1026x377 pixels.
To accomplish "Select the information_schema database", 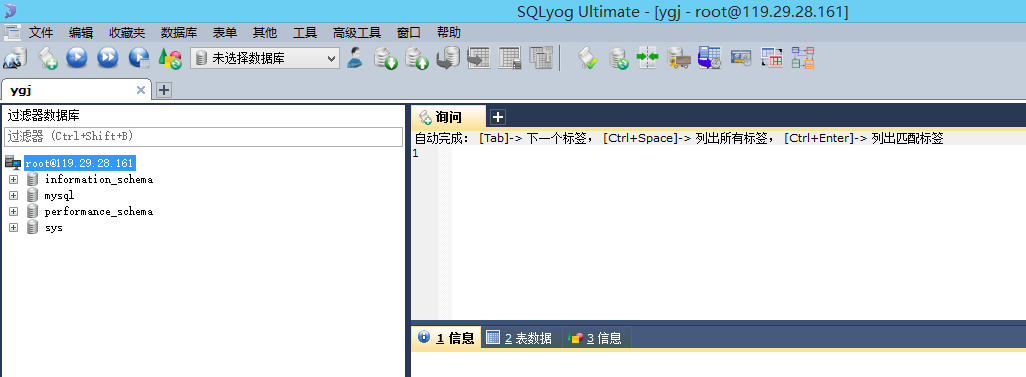I will (98, 179).
